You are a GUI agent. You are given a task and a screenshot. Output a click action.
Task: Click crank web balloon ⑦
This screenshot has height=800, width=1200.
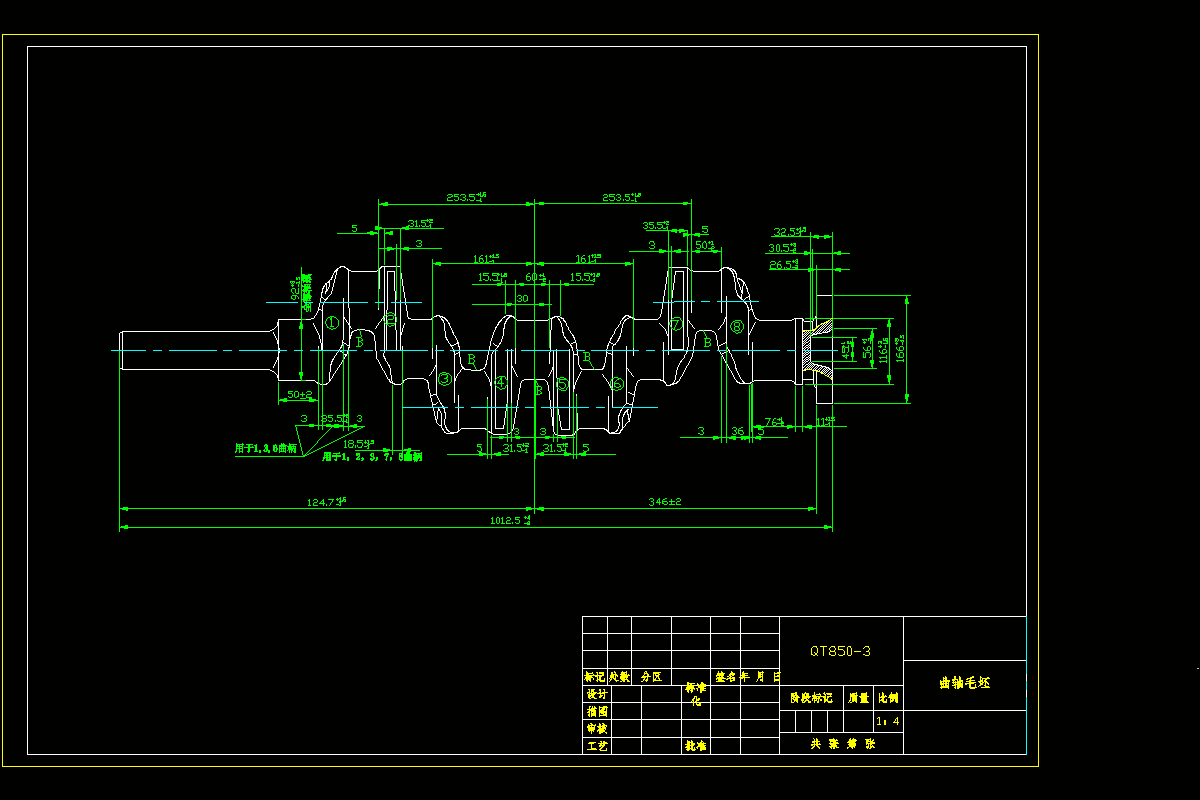click(677, 324)
